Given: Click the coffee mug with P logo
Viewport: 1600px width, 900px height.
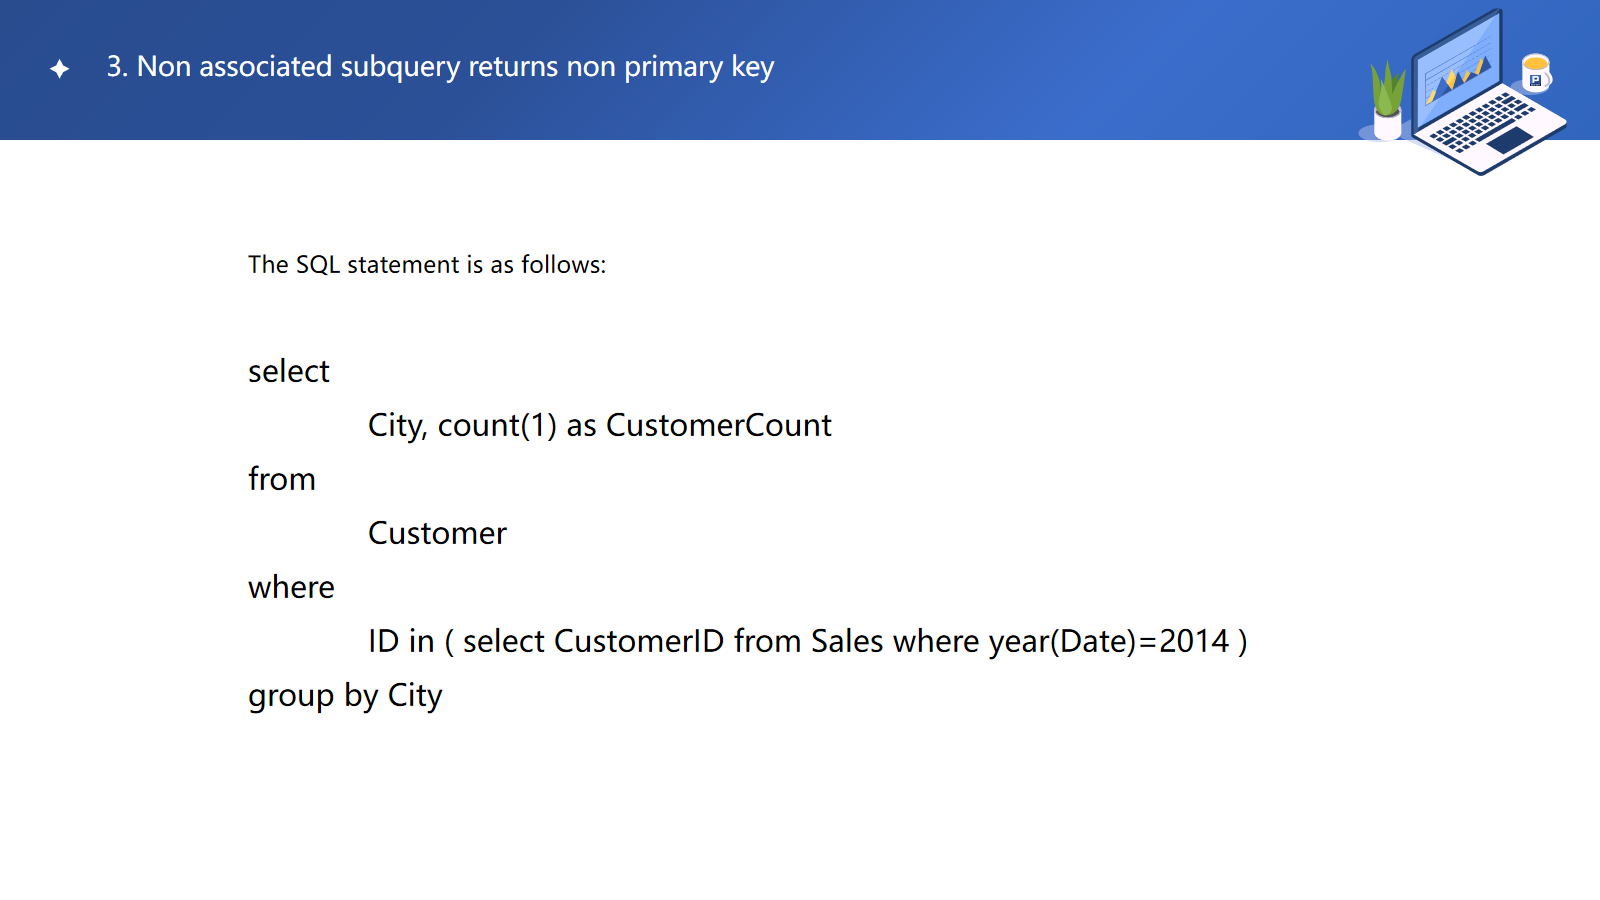Looking at the screenshot, I should (x=1535, y=73).
